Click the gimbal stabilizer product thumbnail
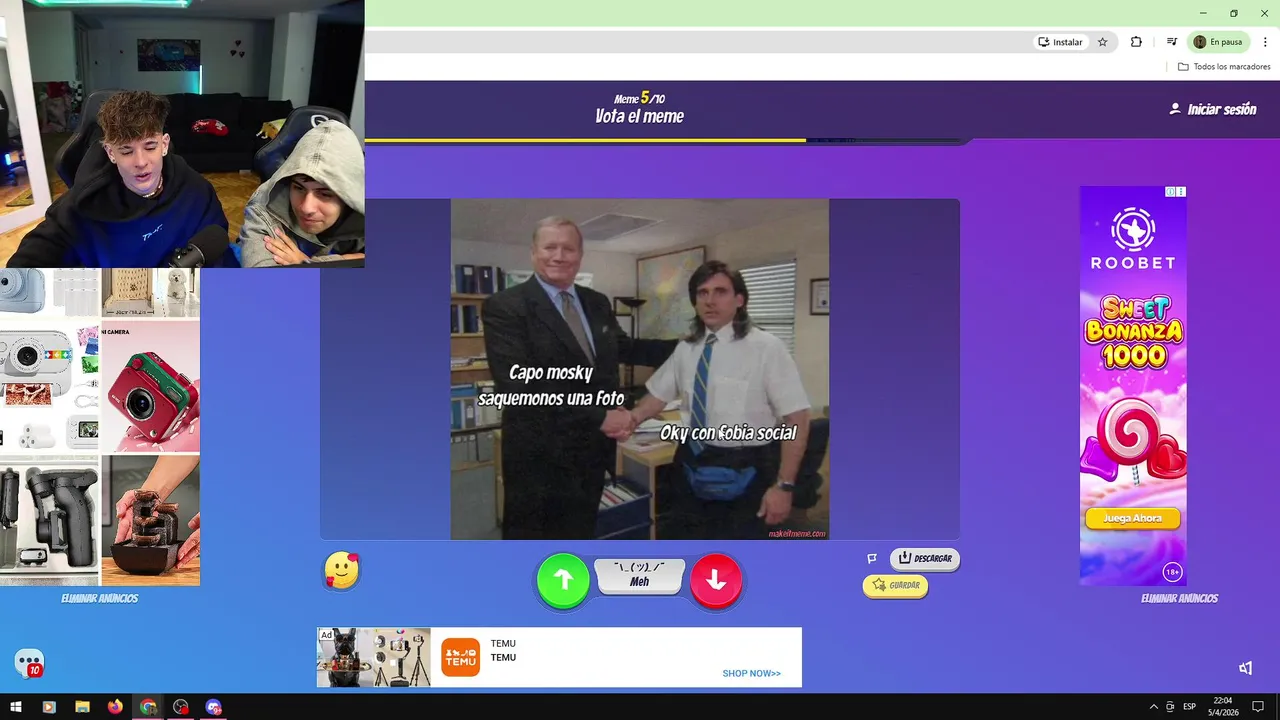 point(49,520)
